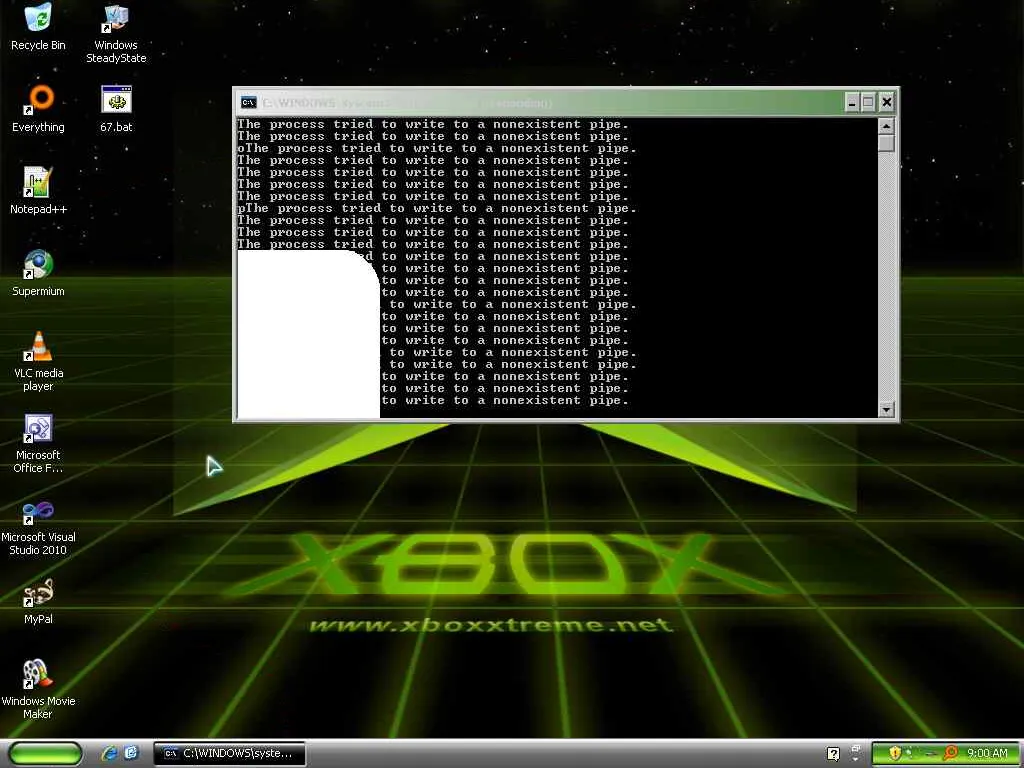Viewport: 1024px width, 768px height.
Task: Click the yellow security shield tray icon
Action: 894,753
